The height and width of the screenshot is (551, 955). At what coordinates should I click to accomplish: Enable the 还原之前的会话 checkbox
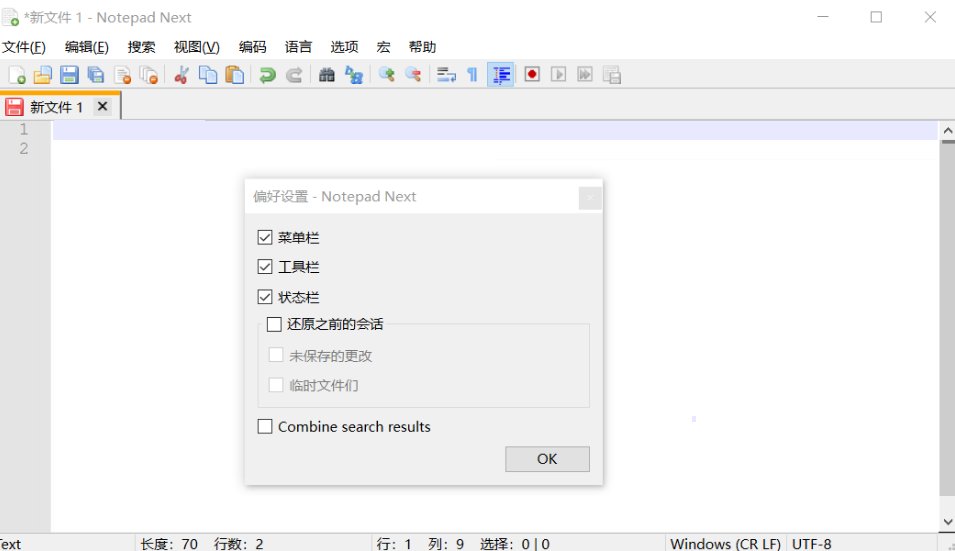click(x=274, y=324)
